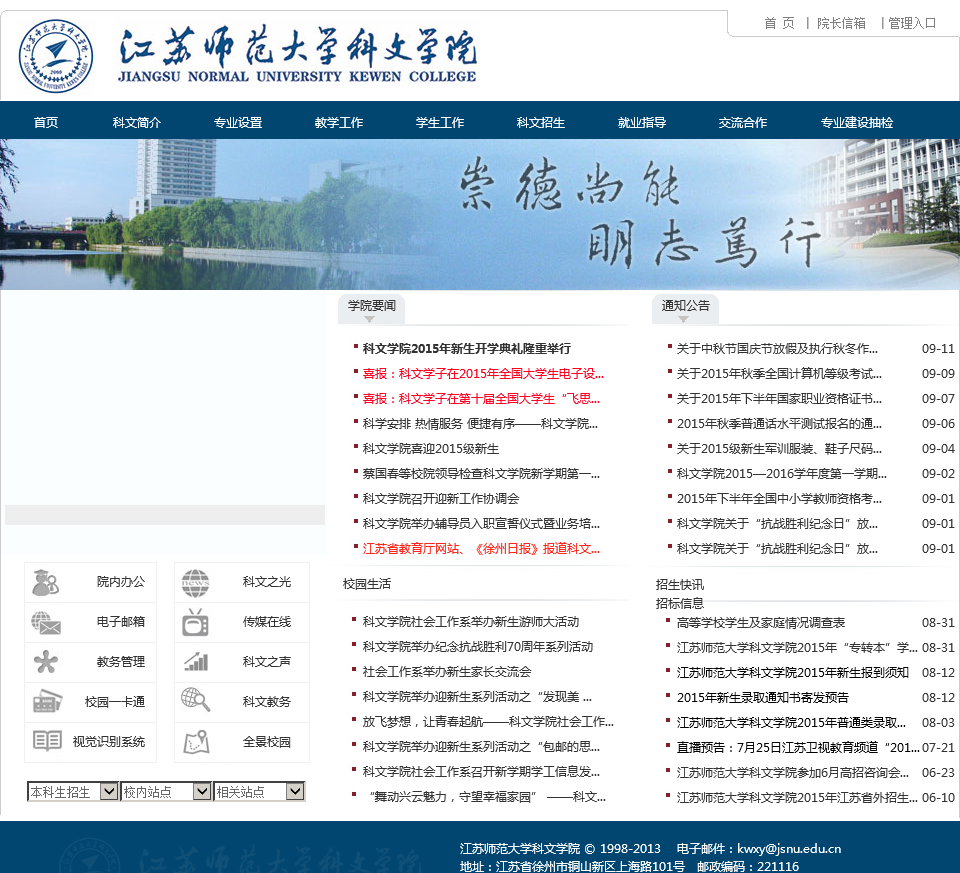This screenshot has height=873, width=960.
Task: Click the campus banner image
Action: pos(480,214)
